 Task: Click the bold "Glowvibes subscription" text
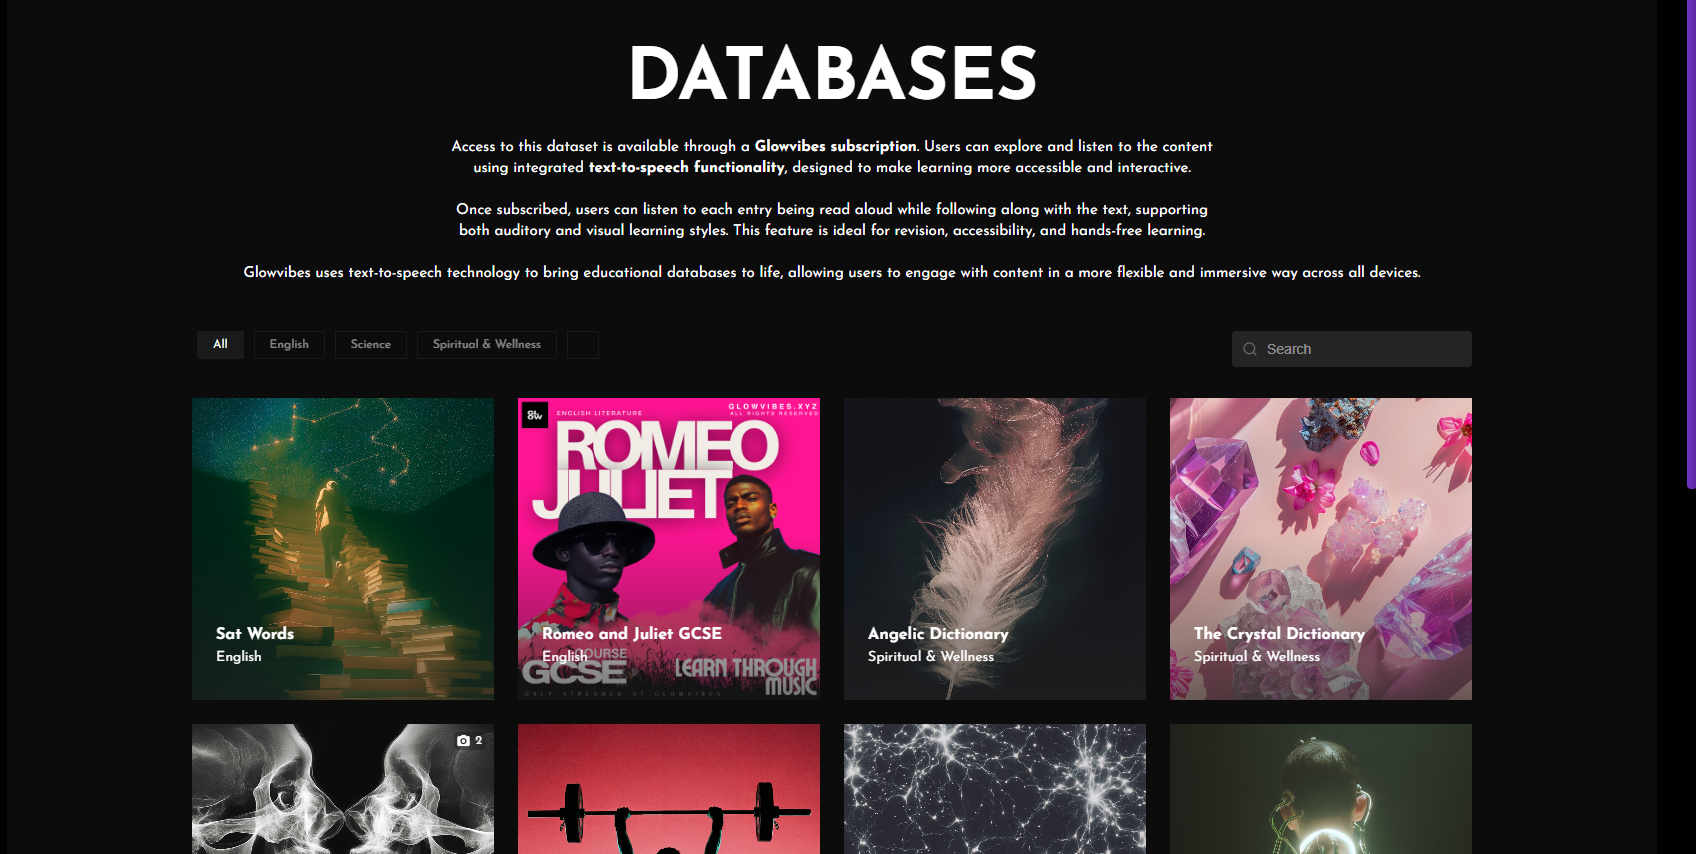pos(835,146)
